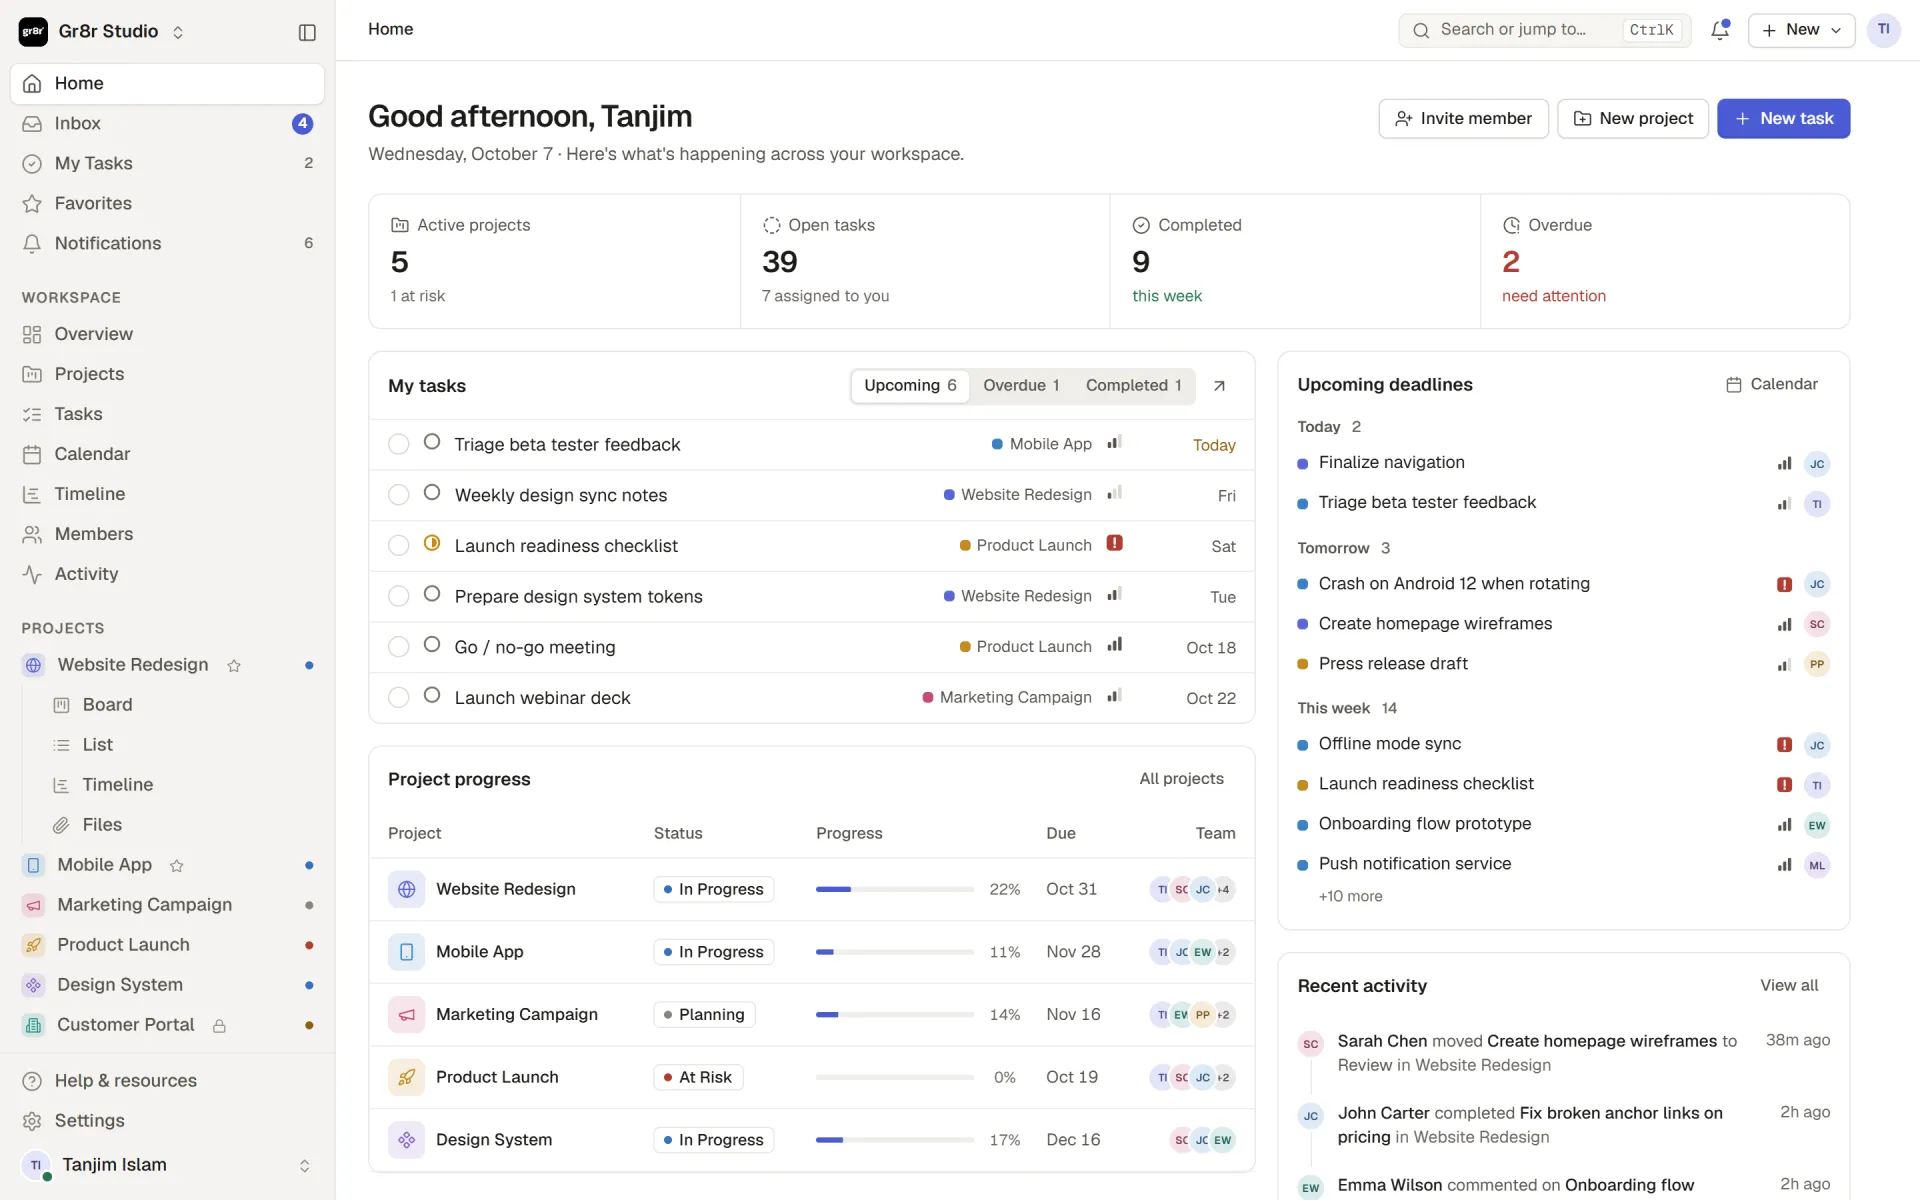This screenshot has height=1200, width=1920.
Task: Check off Go / no-go meeting task
Action: click(x=398, y=647)
